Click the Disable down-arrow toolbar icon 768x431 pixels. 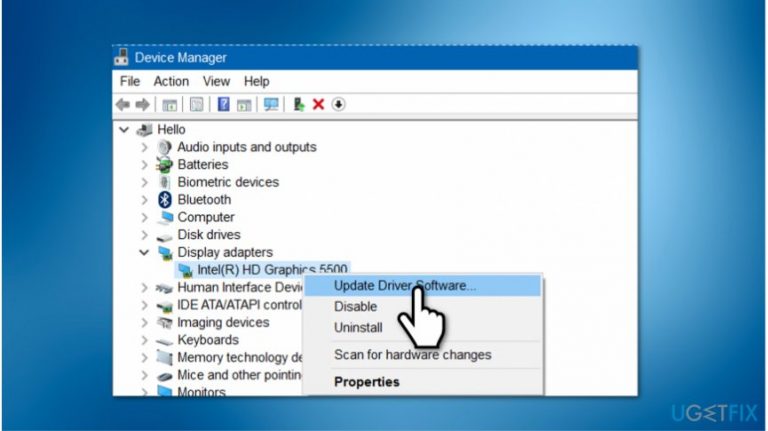click(338, 104)
